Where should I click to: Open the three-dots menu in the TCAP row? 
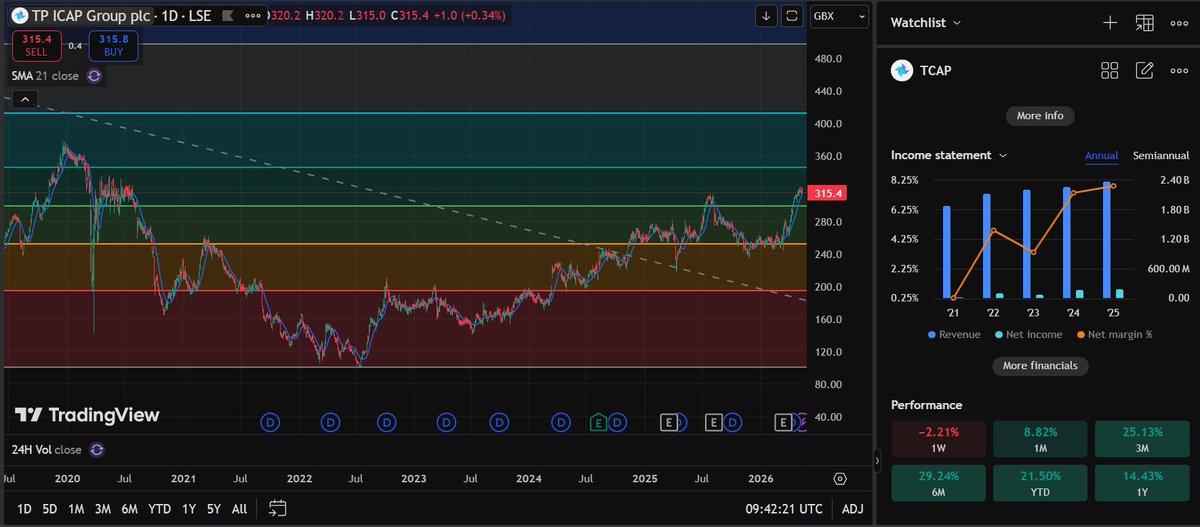click(1179, 70)
